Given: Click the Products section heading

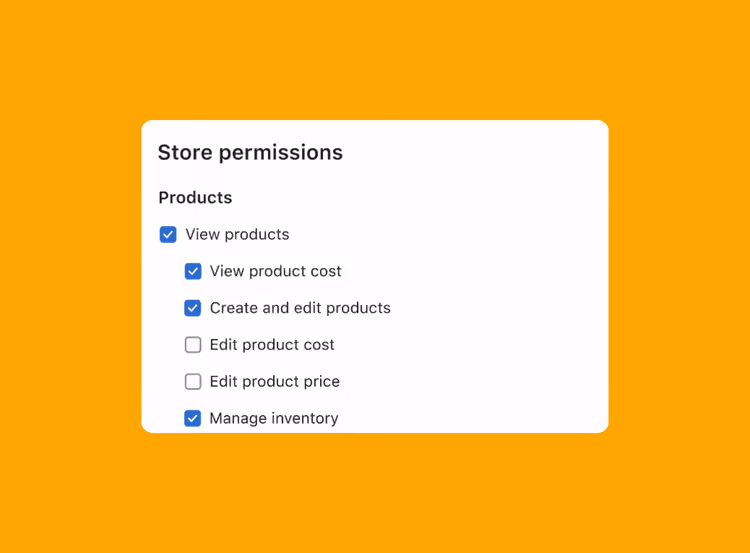Looking at the screenshot, I should (x=195, y=198).
